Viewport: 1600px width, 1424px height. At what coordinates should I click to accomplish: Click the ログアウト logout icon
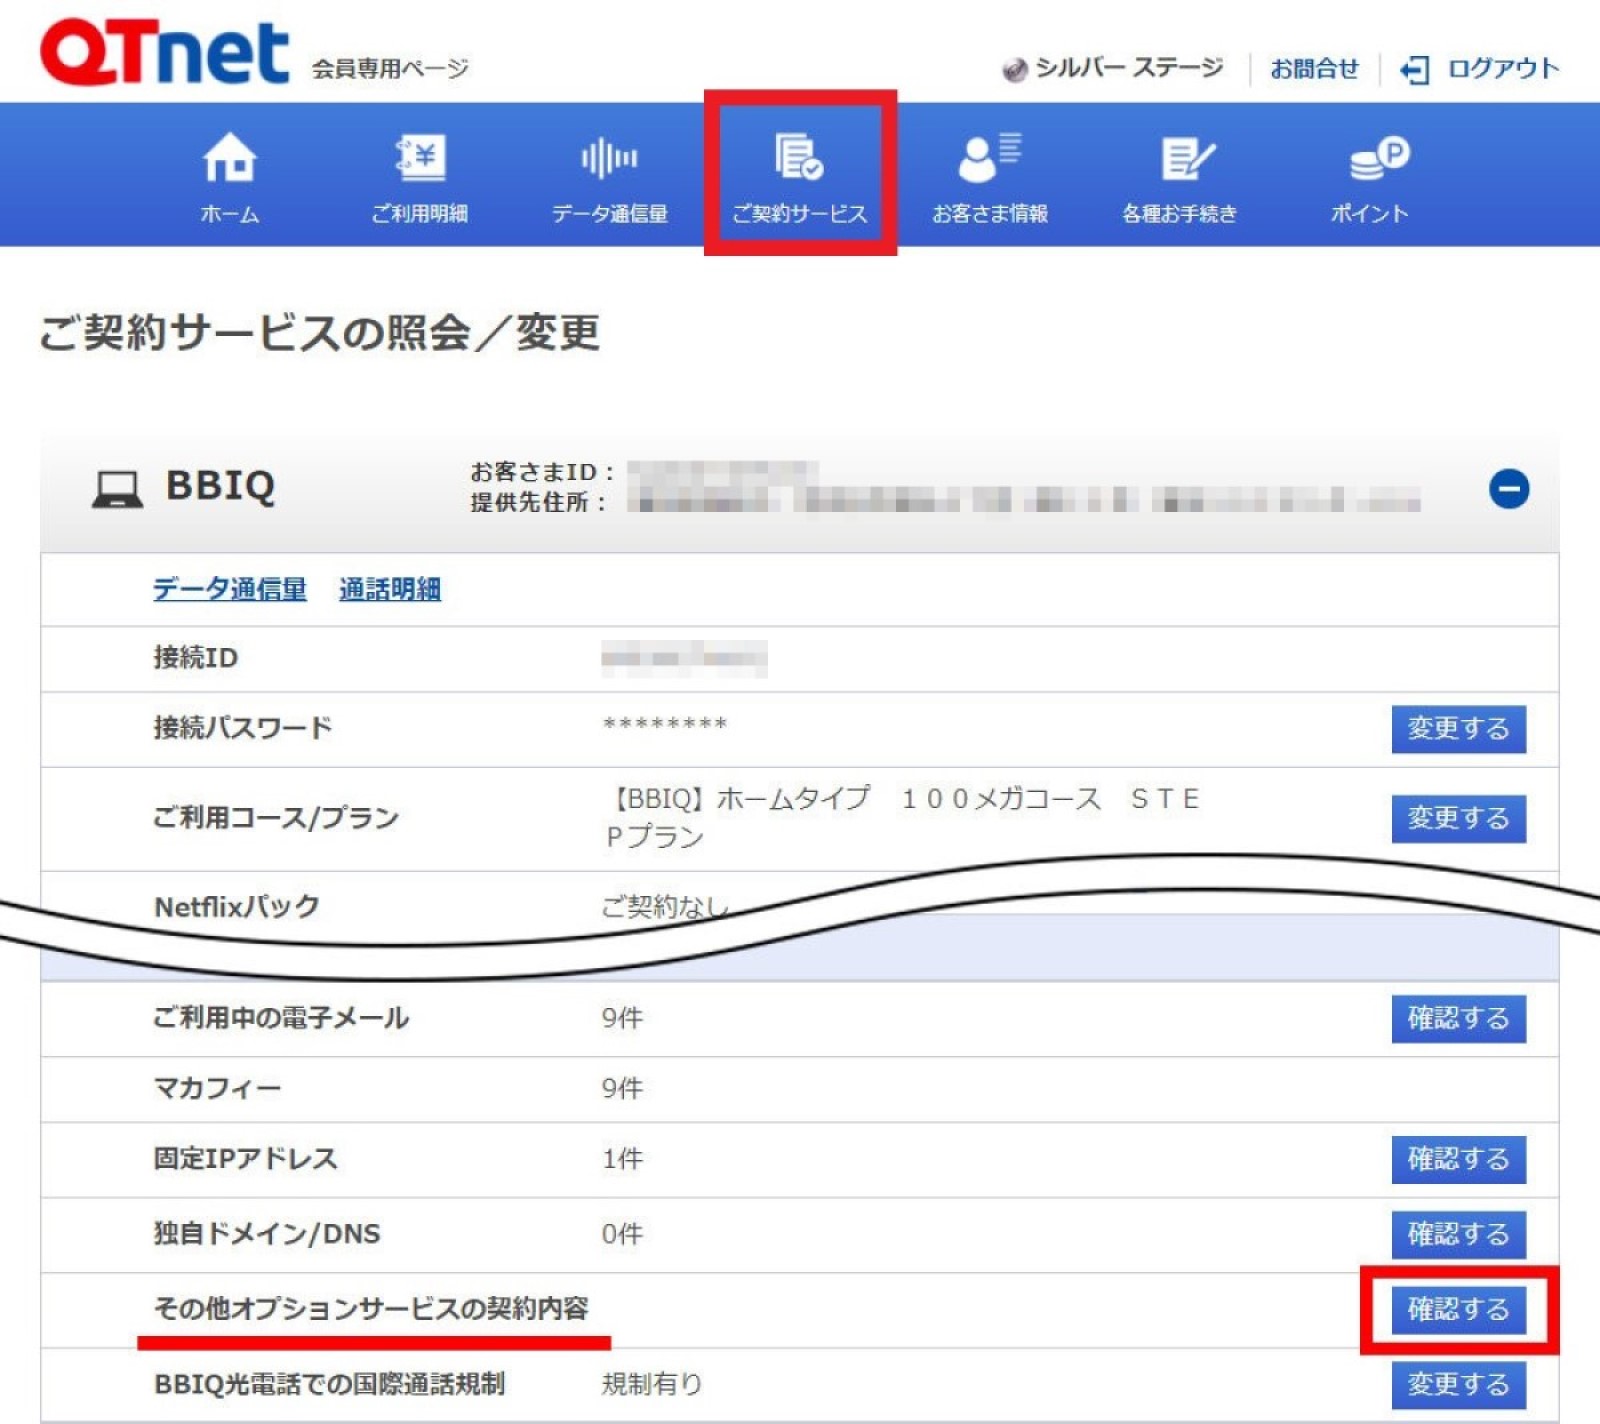(x=1414, y=70)
